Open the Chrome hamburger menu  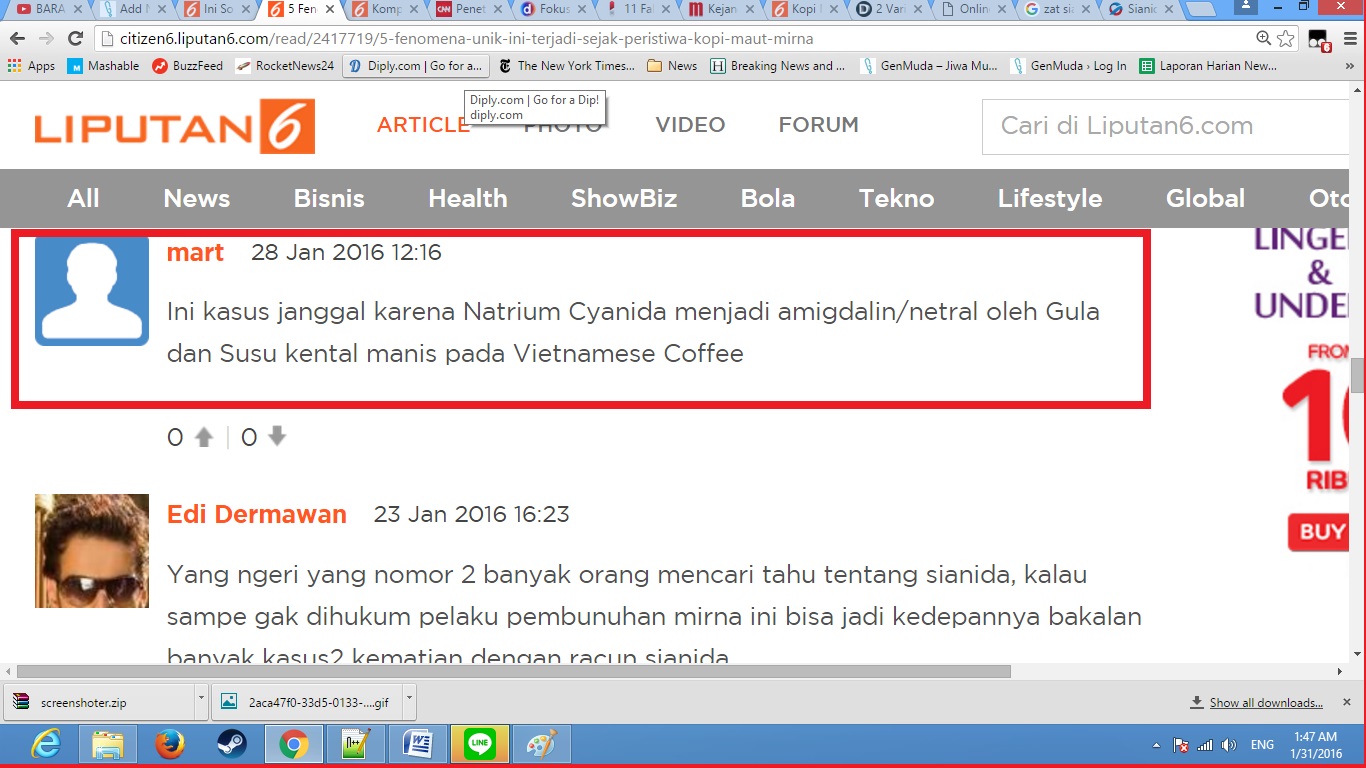click(x=1350, y=39)
